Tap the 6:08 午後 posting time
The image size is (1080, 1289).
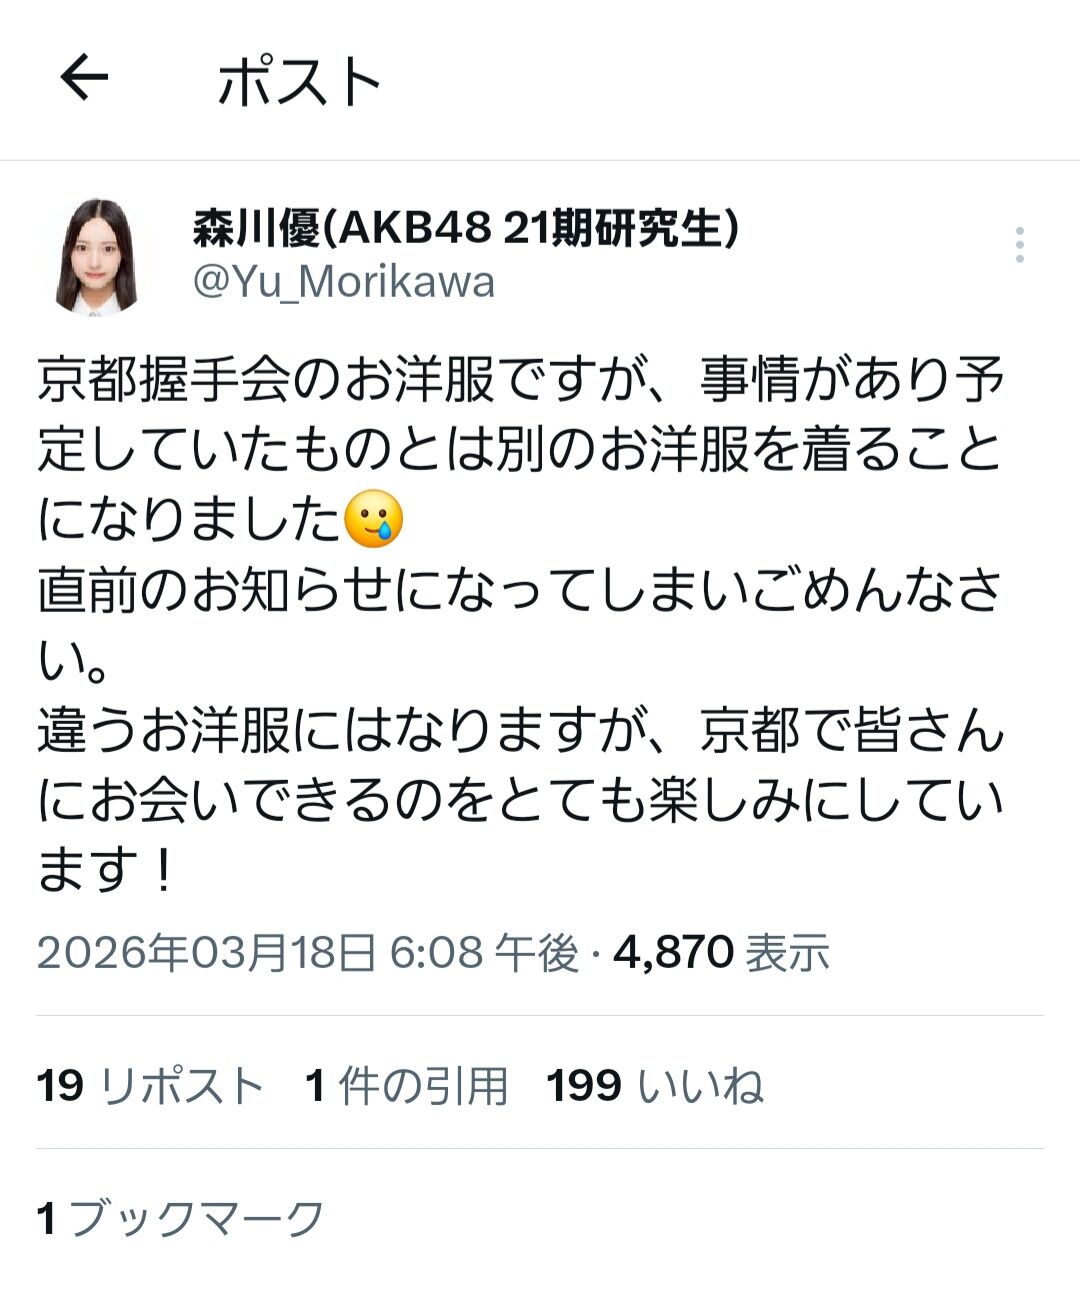[x=484, y=952]
